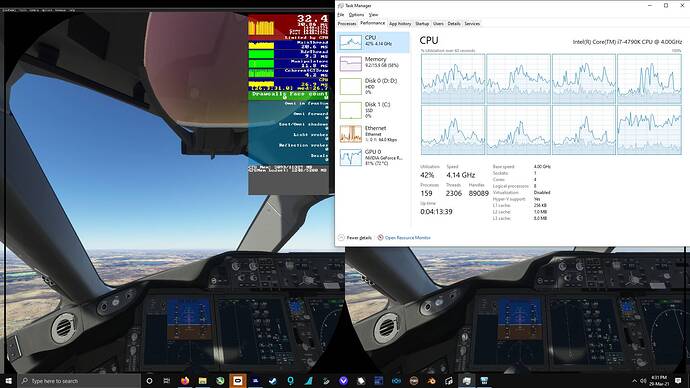Click the taskbar search box
Screen dimensions: 690x388
79,381
